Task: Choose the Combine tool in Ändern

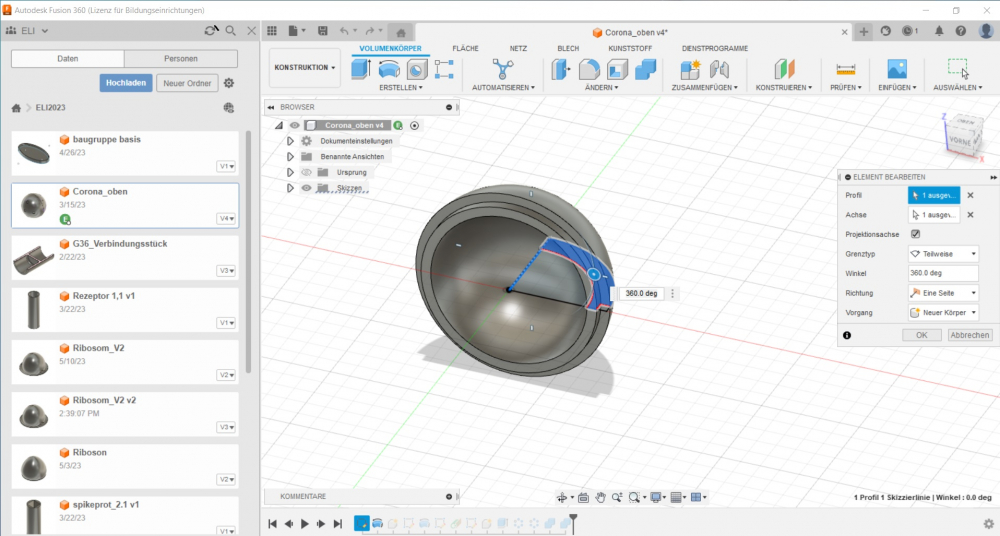Action: click(646, 69)
